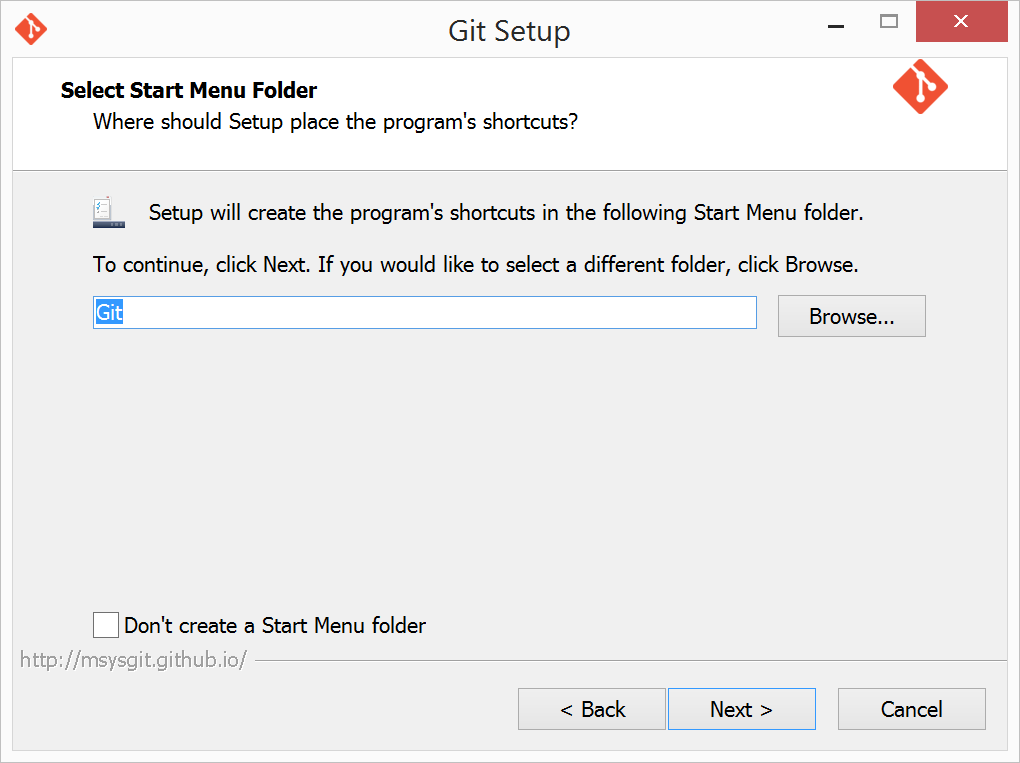
Task: Cancel the Git installation
Action: (911, 709)
